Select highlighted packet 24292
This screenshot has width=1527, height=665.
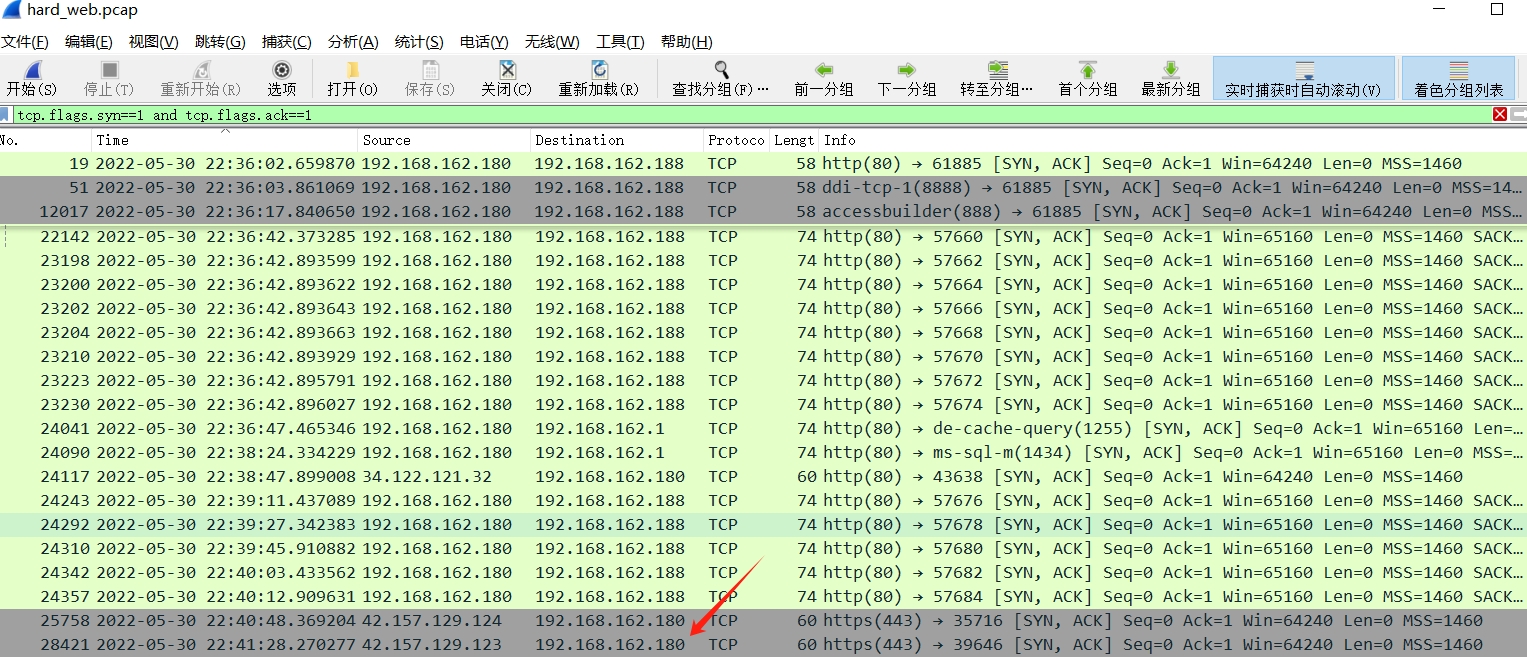(x=763, y=525)
